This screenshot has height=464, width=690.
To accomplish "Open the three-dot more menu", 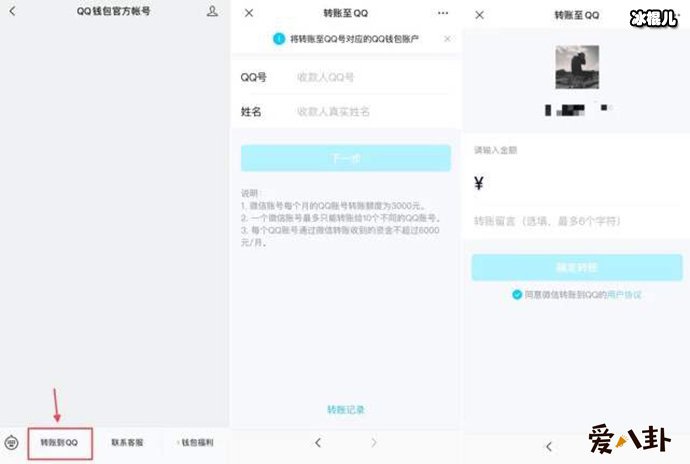I will point(443,13).
